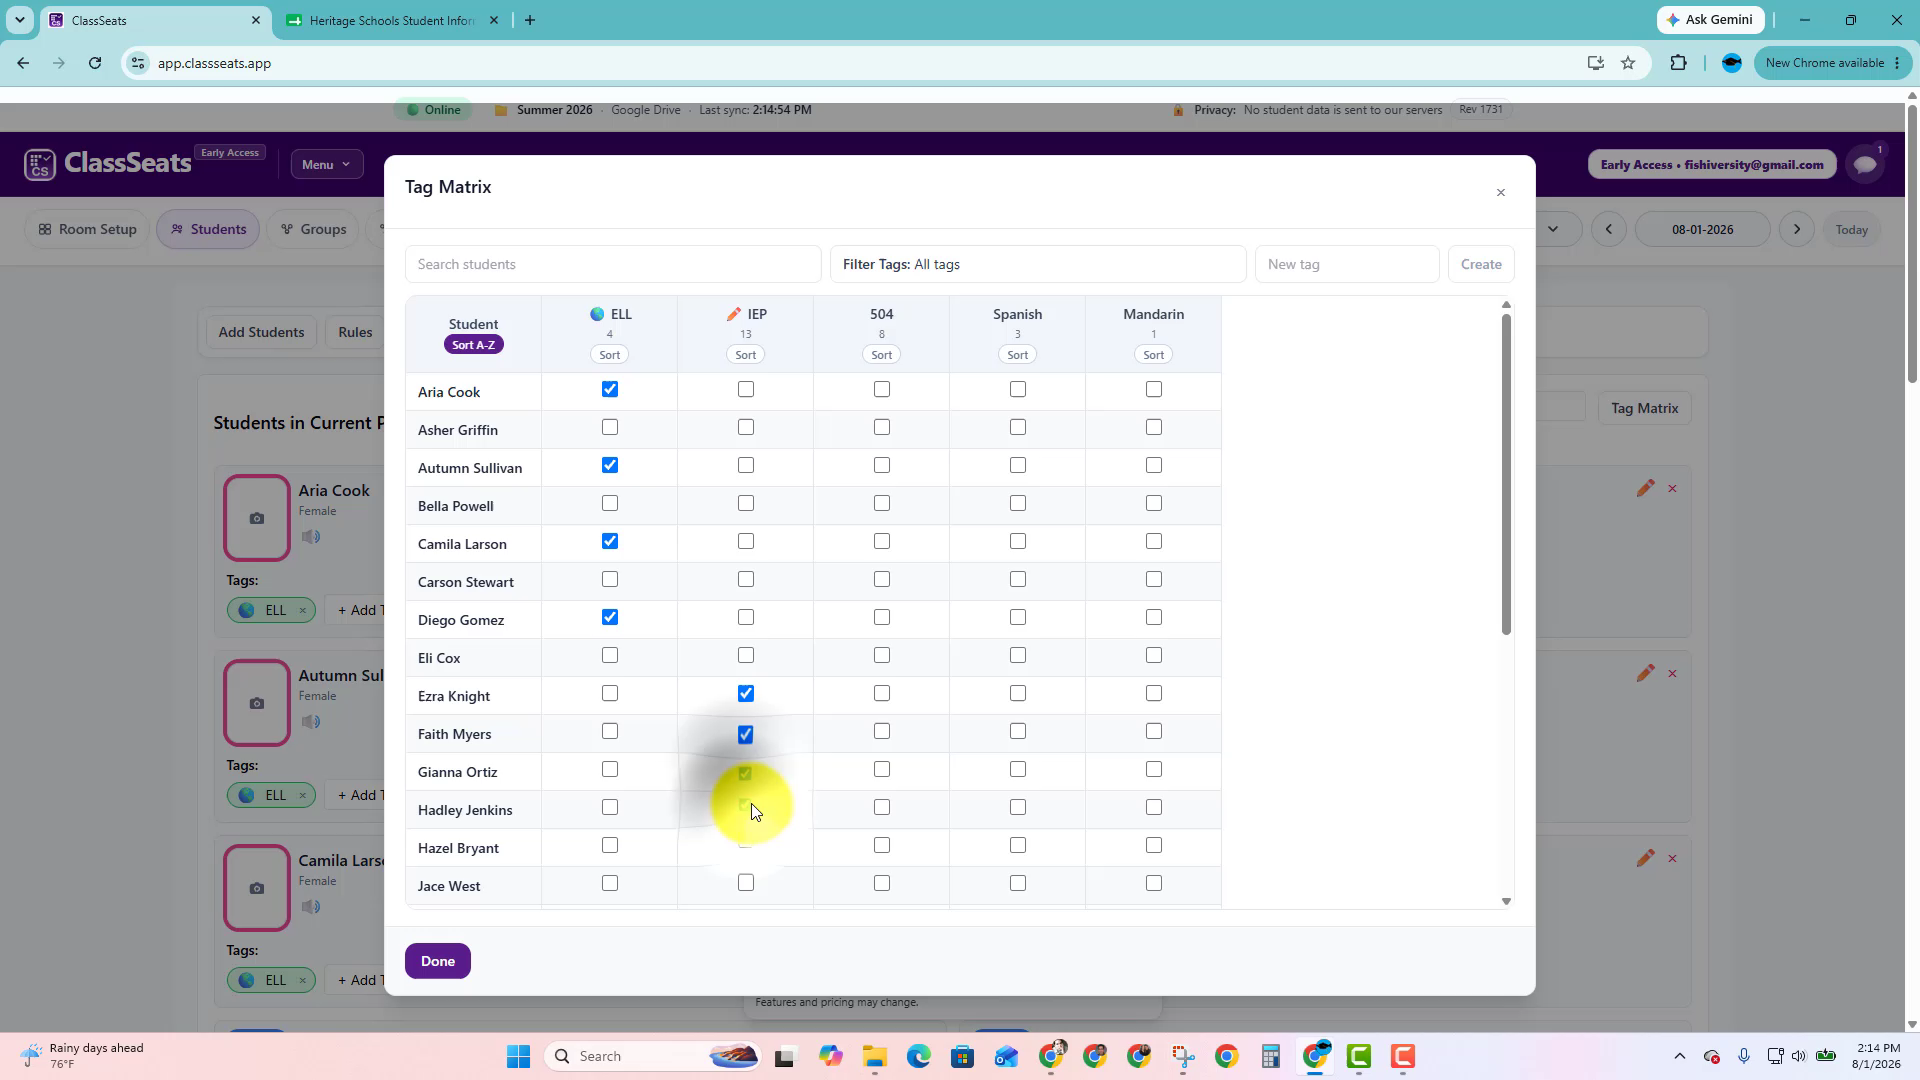Click the Create tag button
This screenshot has height=1080, width=1920.
point(1481,264)
